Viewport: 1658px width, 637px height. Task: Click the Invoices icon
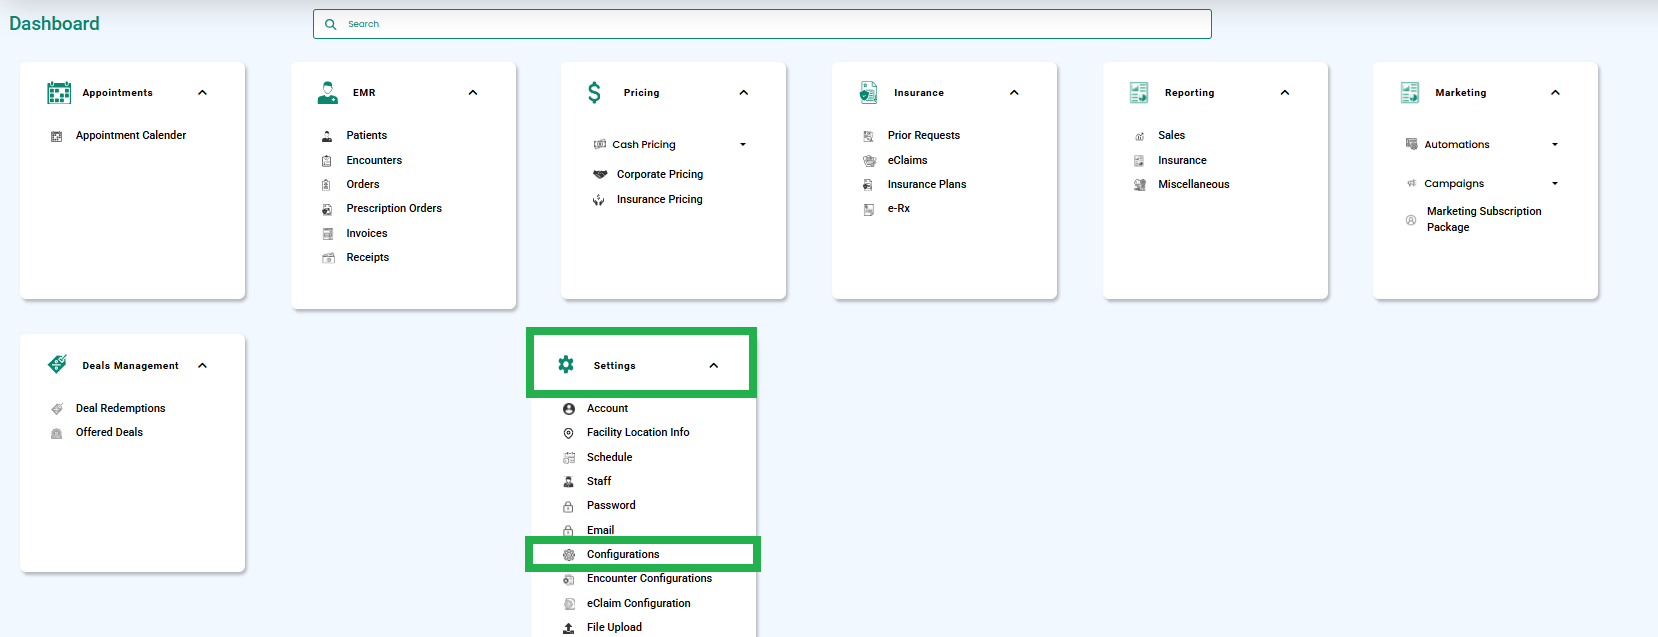[x=327, y=234]
